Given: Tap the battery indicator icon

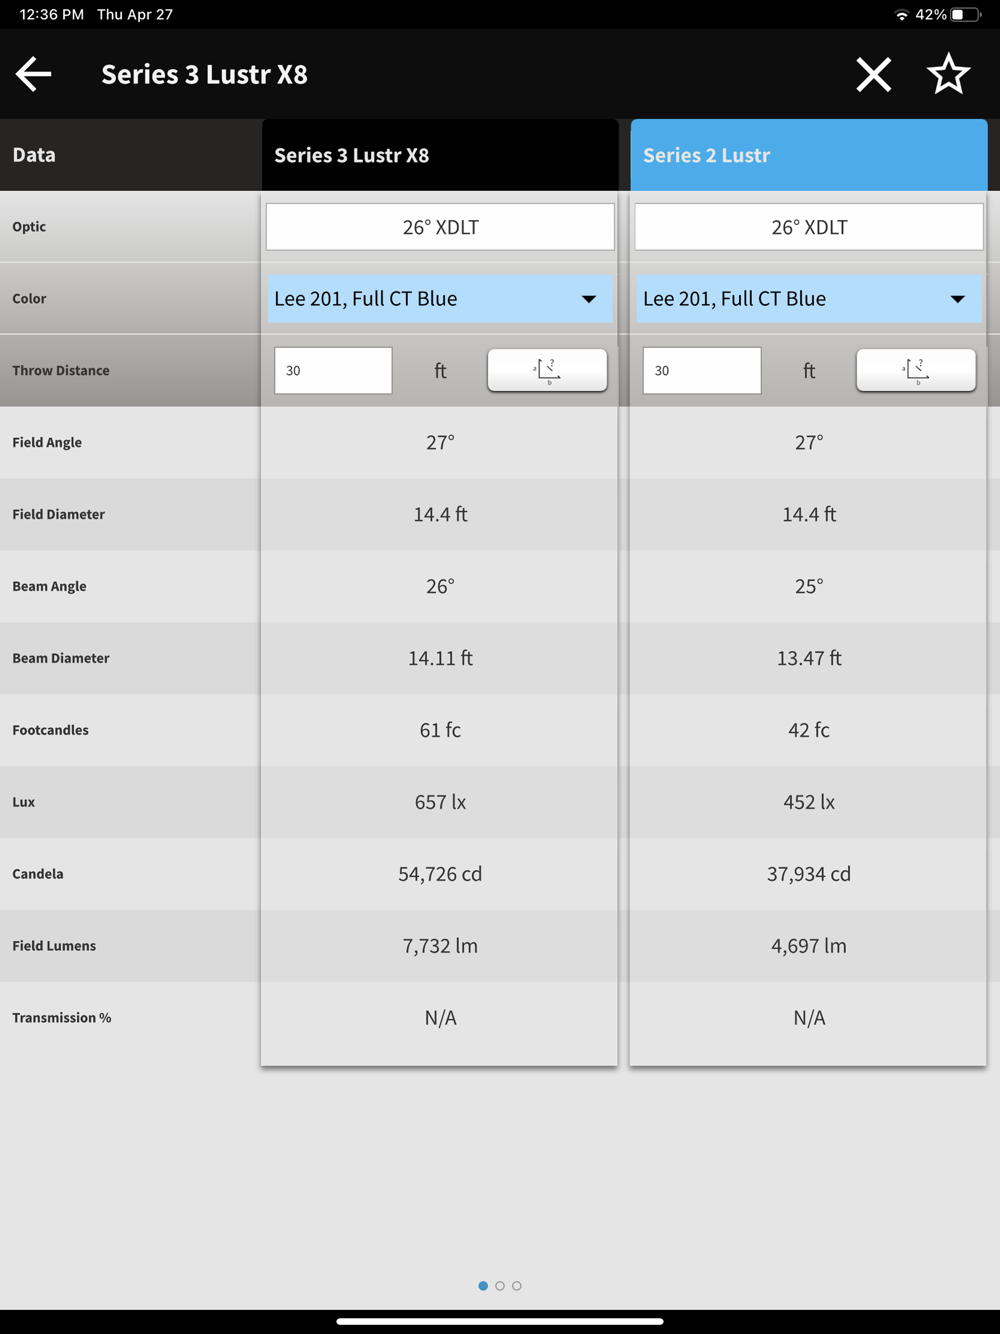Looking at the screenshot, I should 965,15.
